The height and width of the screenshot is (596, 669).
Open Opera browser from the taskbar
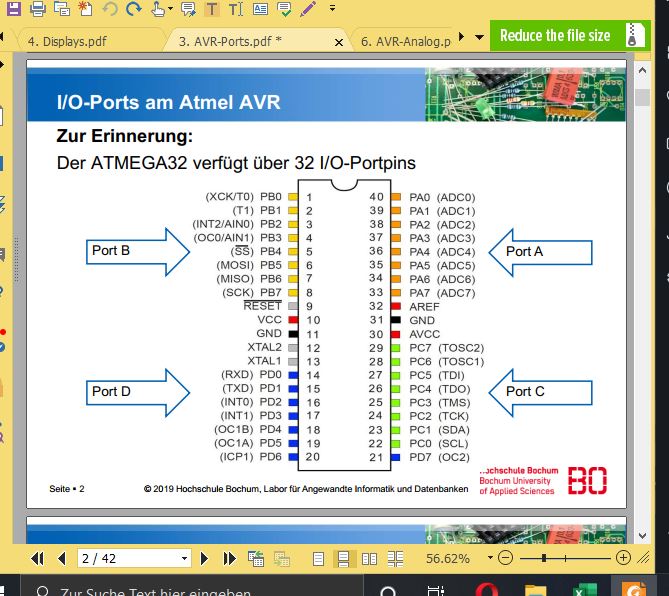click(x=486, y=590)
